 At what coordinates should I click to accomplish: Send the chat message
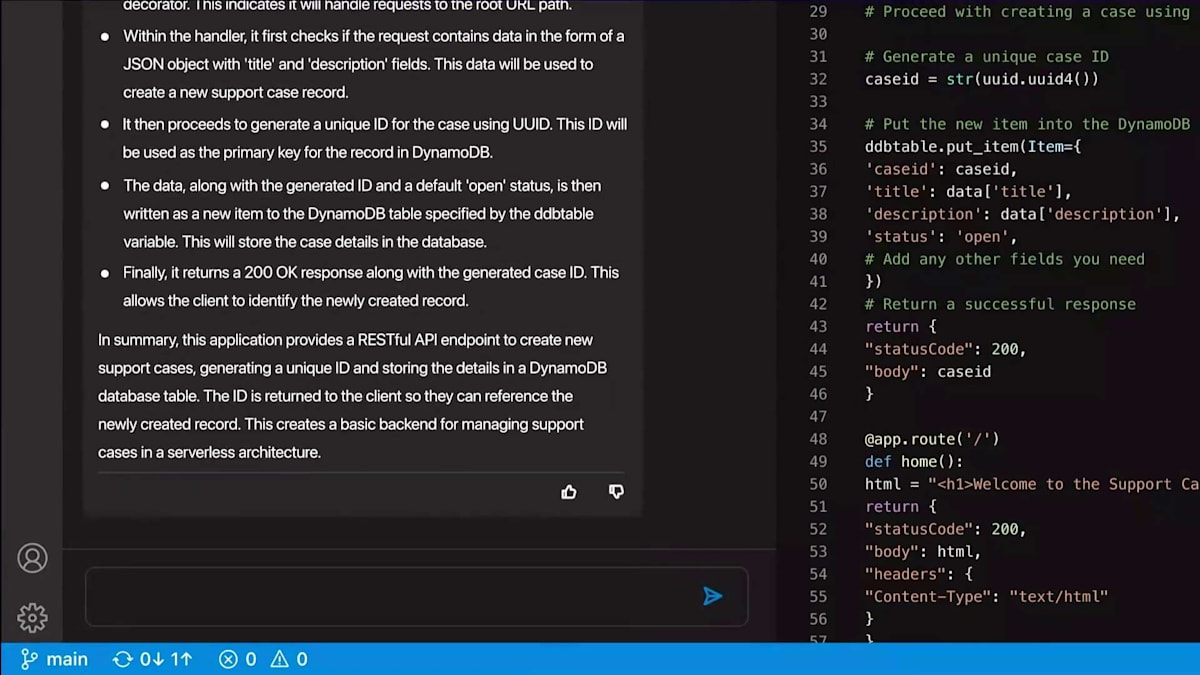712,596
